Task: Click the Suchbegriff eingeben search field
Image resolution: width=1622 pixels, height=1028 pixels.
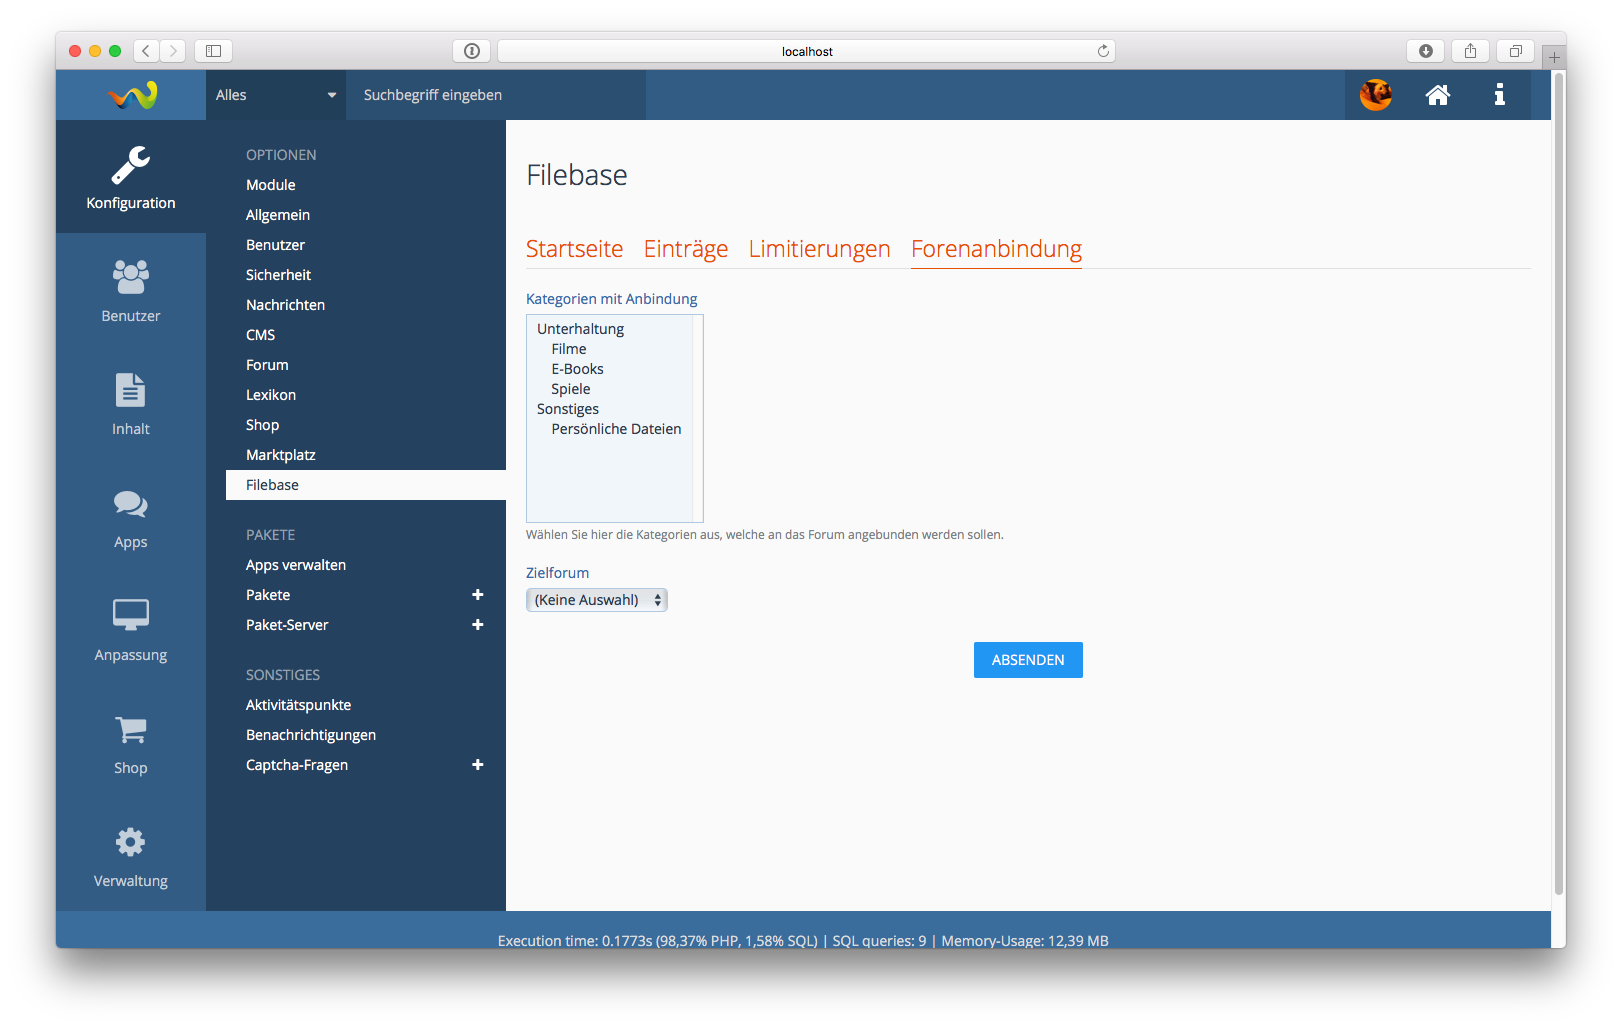Action: (x=495, y=95)
